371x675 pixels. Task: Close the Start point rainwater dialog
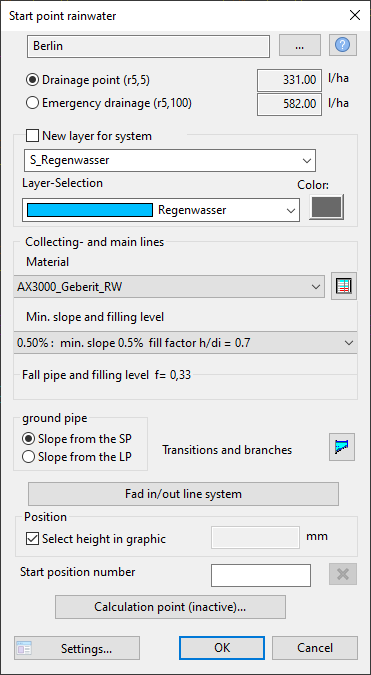point(354,16)
